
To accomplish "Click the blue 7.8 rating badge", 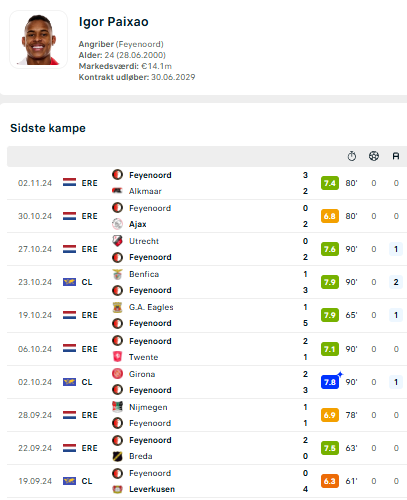I will pos(330,382).
